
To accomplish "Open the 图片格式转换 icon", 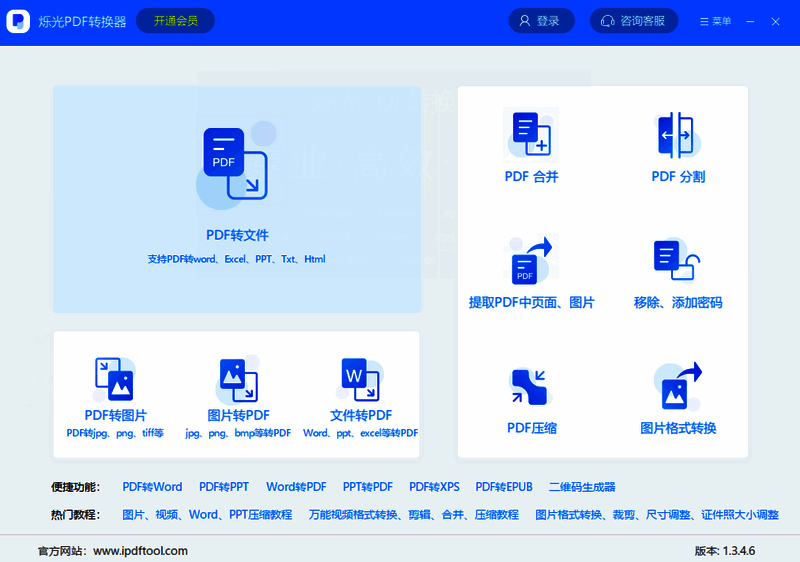I will [678, 386].
